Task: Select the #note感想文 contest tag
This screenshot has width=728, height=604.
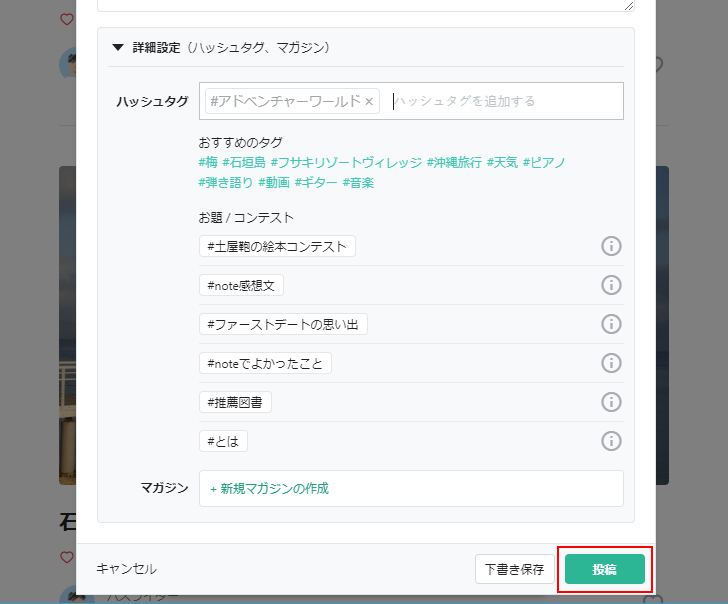Action: [241, 285]
